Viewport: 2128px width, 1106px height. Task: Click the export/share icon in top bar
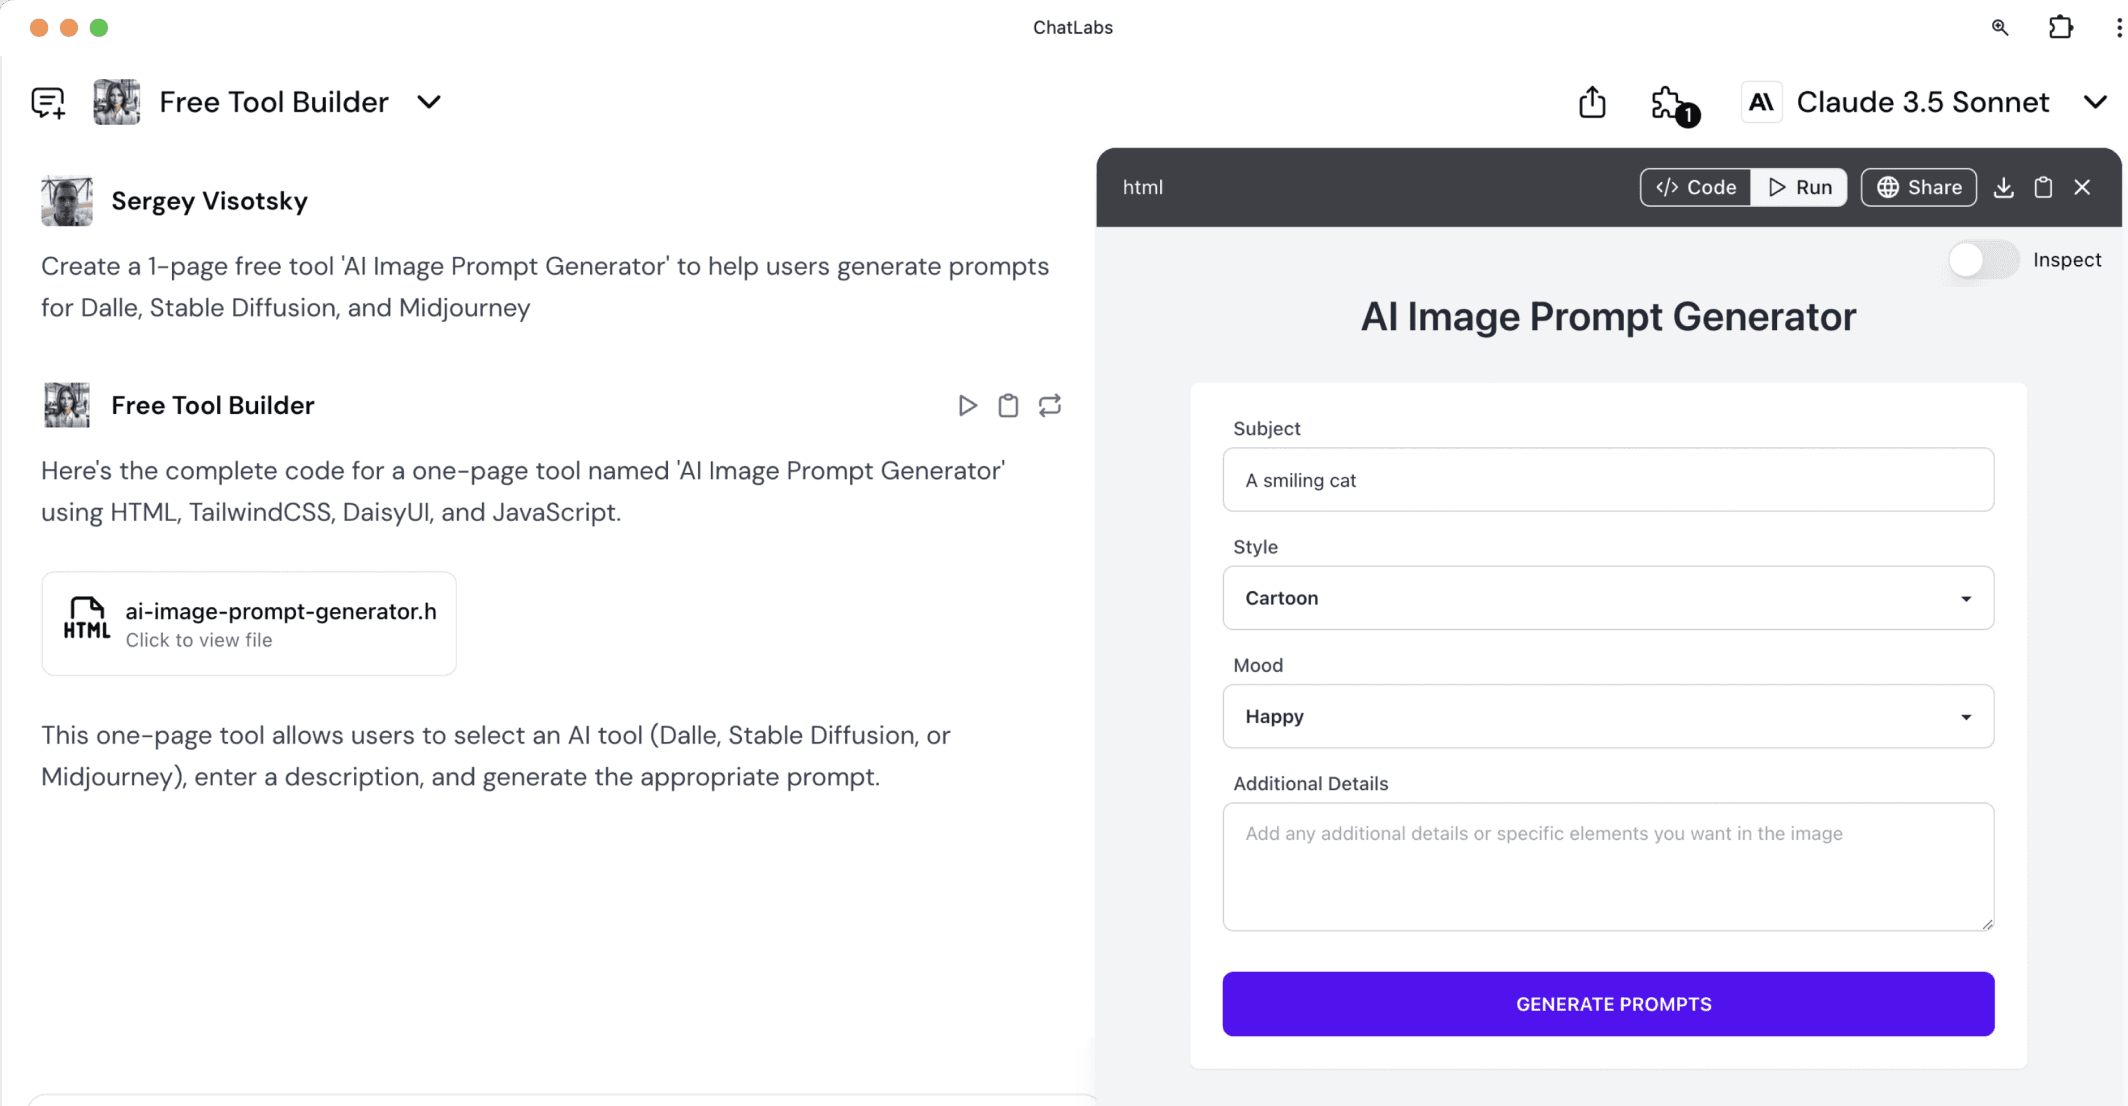[1592, 101]
